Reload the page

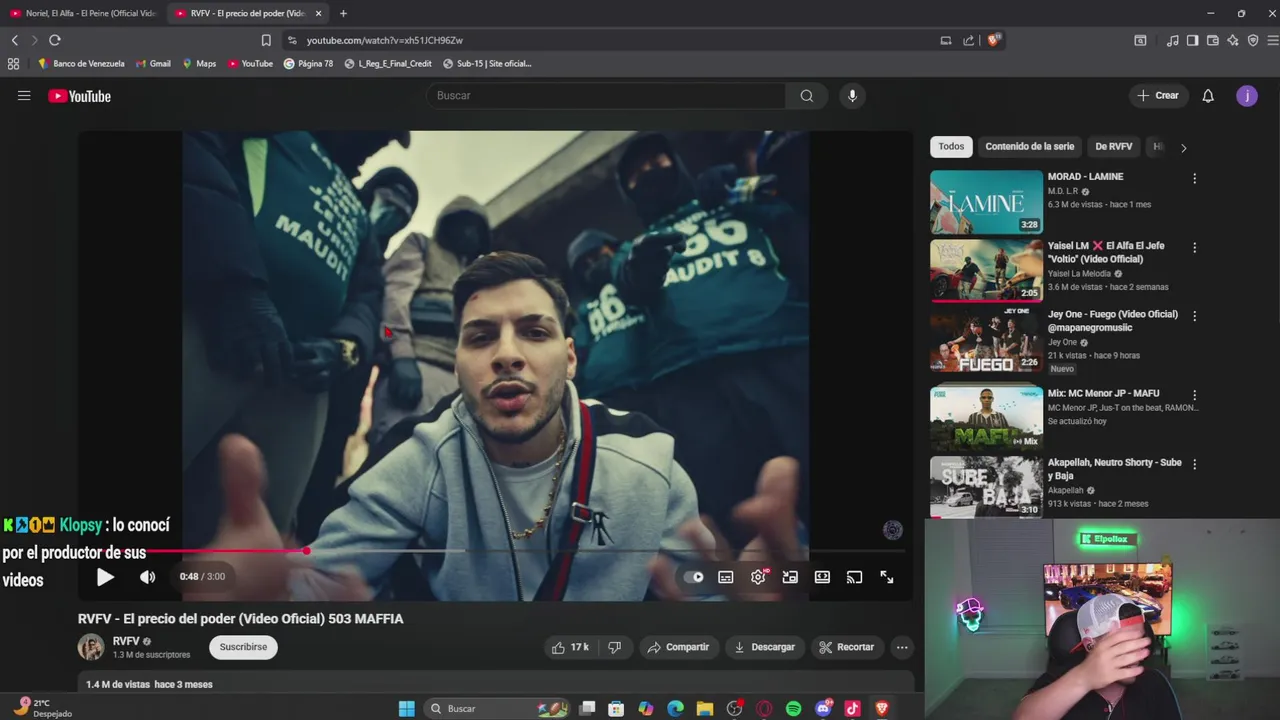coord(55,40)
